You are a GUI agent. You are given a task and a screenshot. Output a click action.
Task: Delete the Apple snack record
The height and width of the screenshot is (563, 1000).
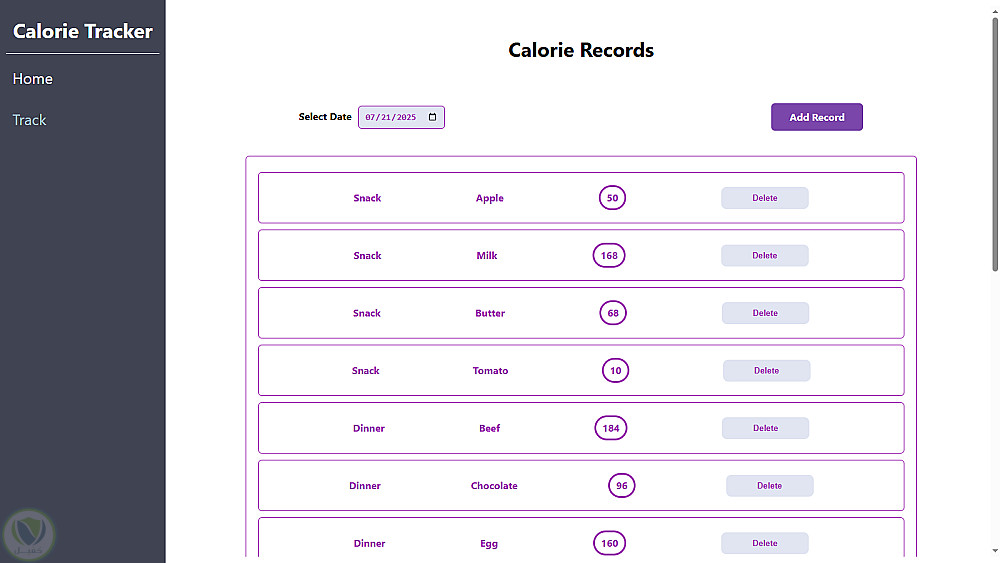pyautogui.click(x=764, y=198)
